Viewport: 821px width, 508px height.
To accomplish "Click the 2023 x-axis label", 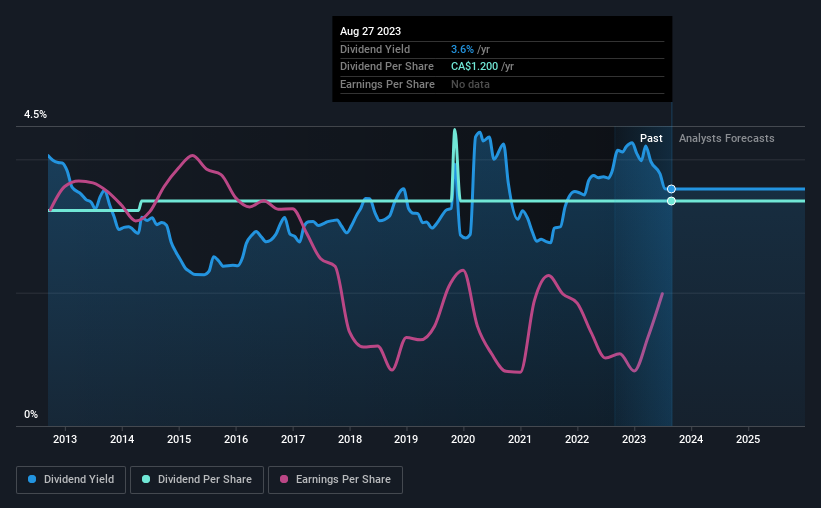I will click(634, 439).
